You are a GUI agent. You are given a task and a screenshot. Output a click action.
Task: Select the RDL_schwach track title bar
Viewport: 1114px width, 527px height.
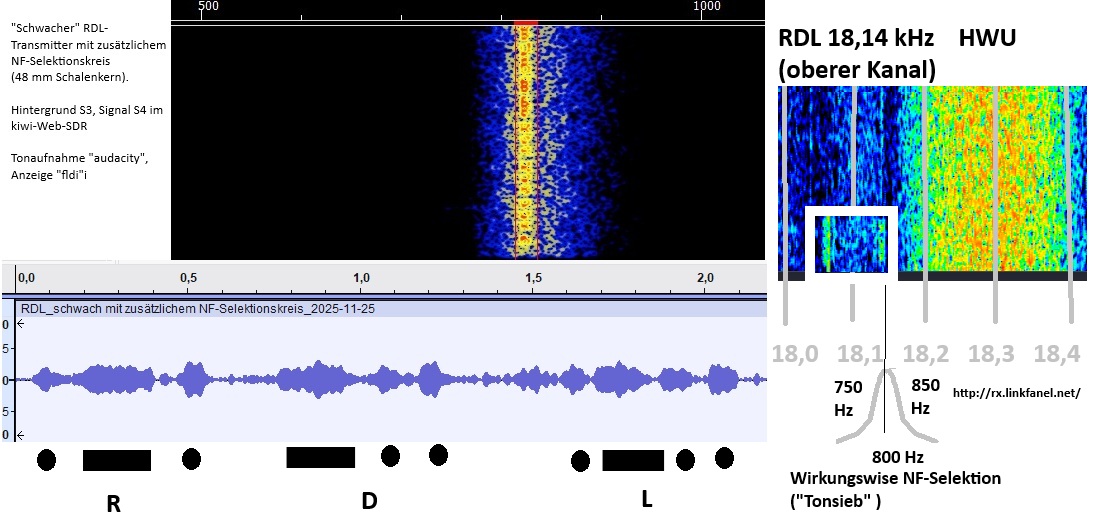198,309
